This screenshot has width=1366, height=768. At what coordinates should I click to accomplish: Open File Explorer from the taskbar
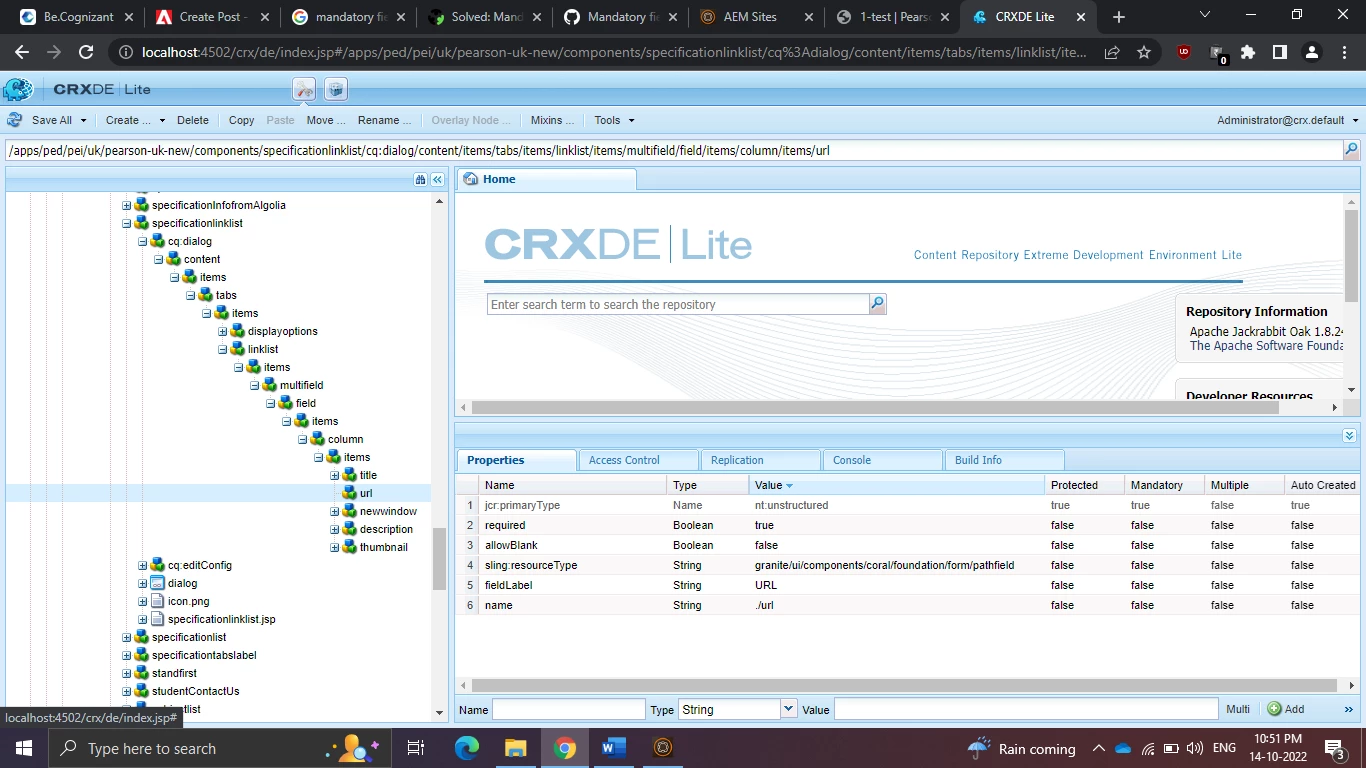516,748
